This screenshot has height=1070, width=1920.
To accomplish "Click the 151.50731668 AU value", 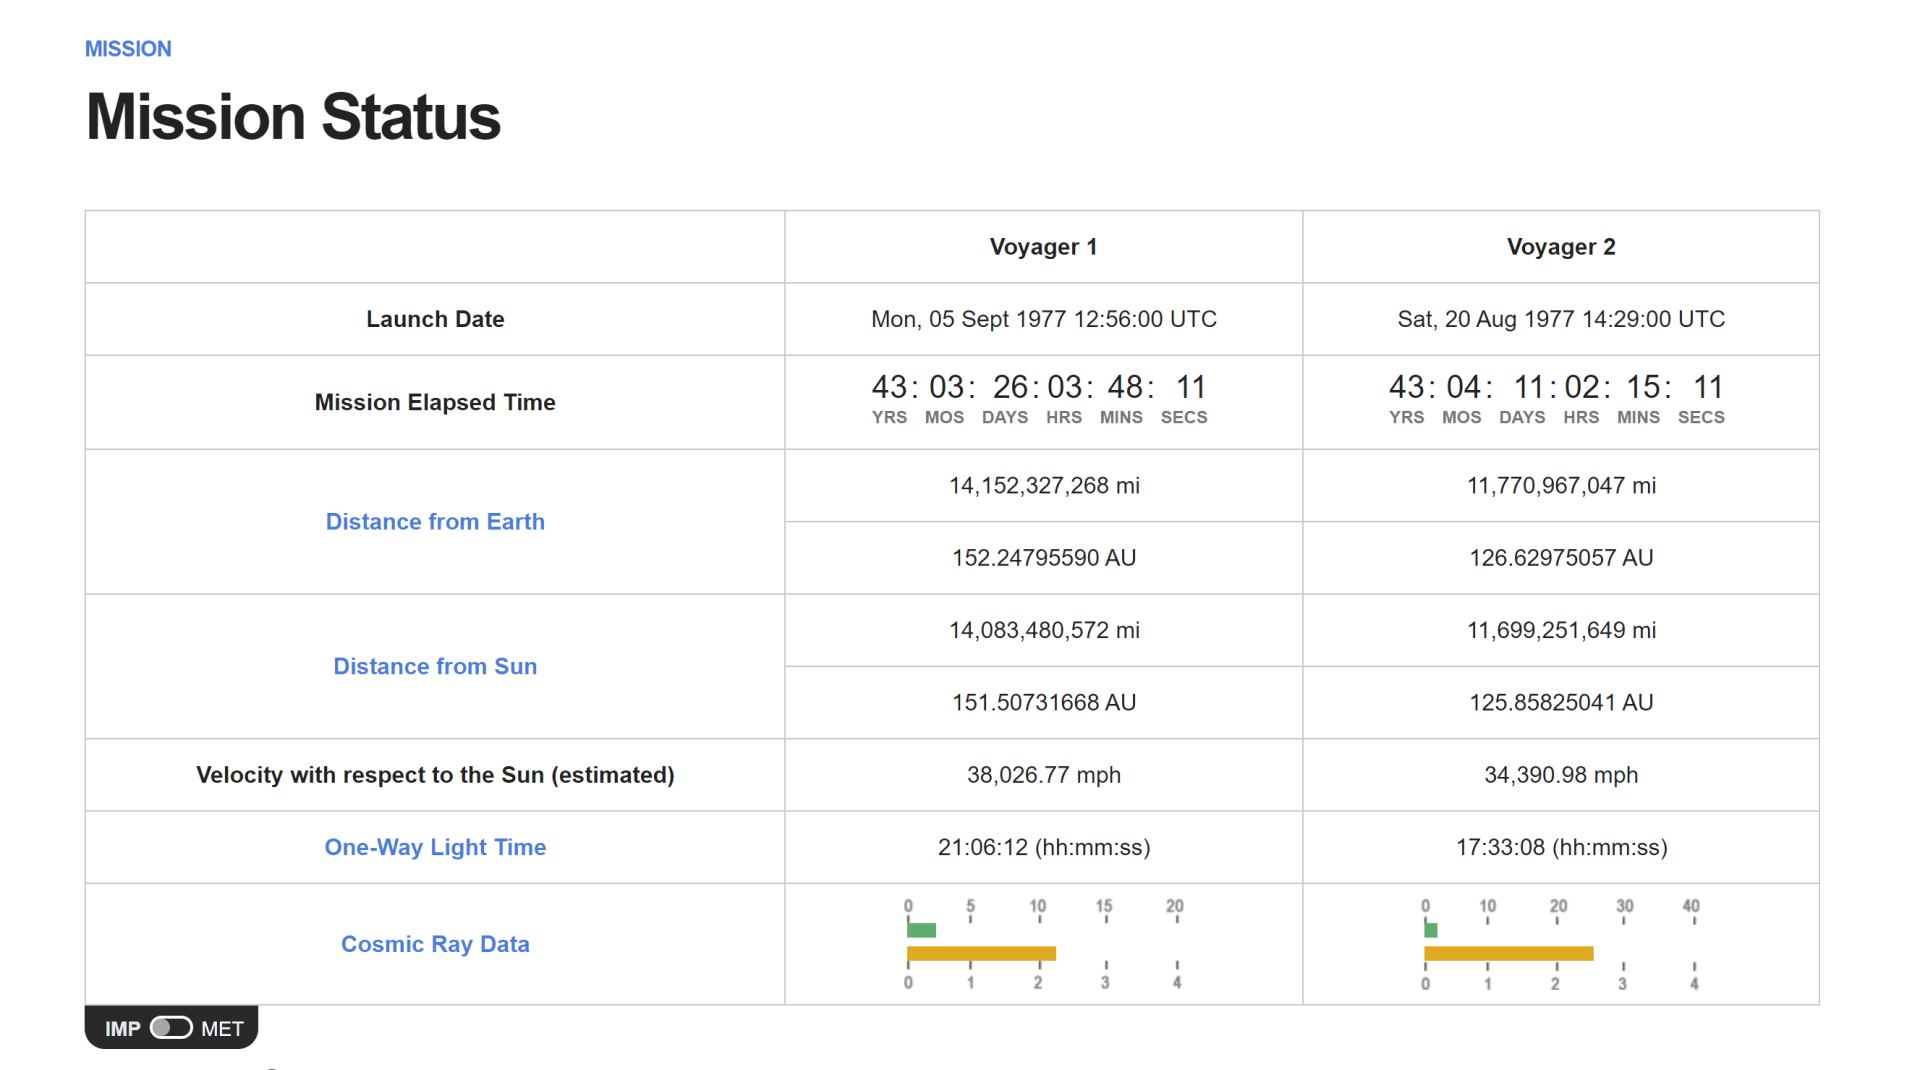I will 1044,703.
